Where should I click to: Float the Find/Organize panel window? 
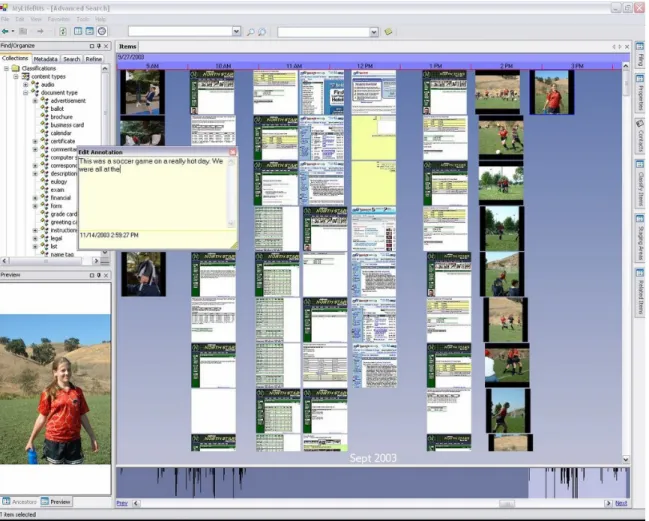[x=91, y=46]
